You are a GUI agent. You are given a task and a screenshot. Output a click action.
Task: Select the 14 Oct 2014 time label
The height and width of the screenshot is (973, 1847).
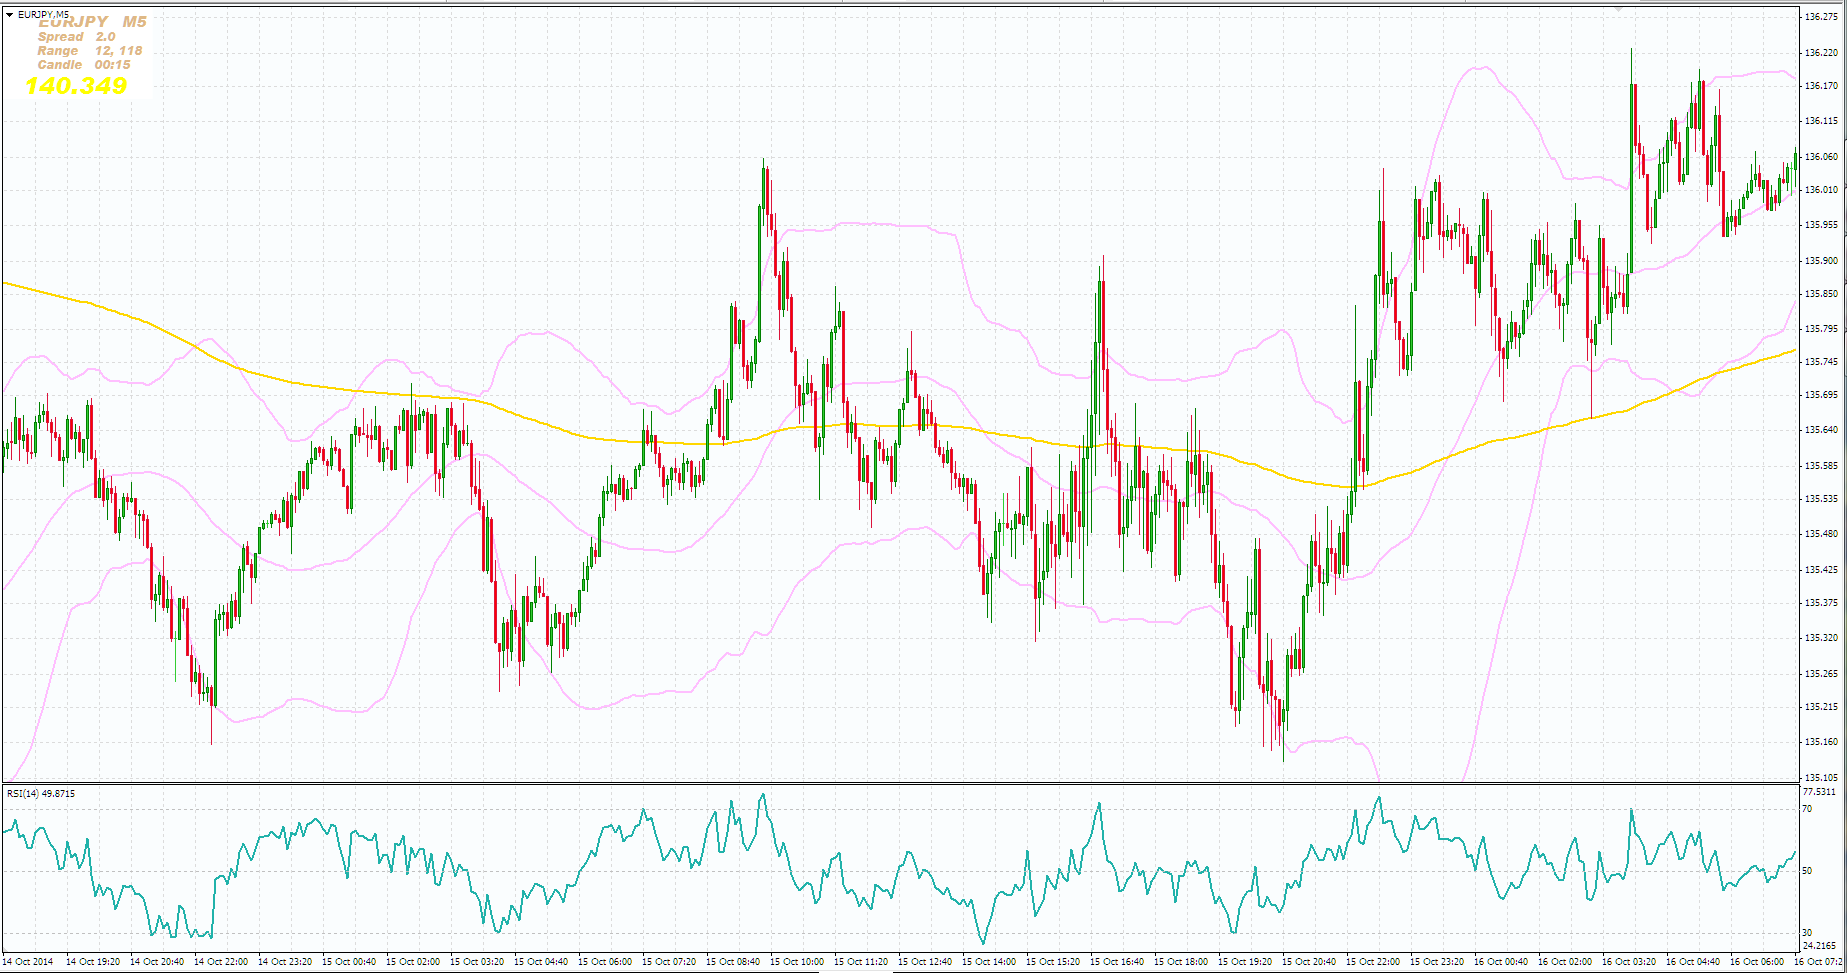pos(28,962)
